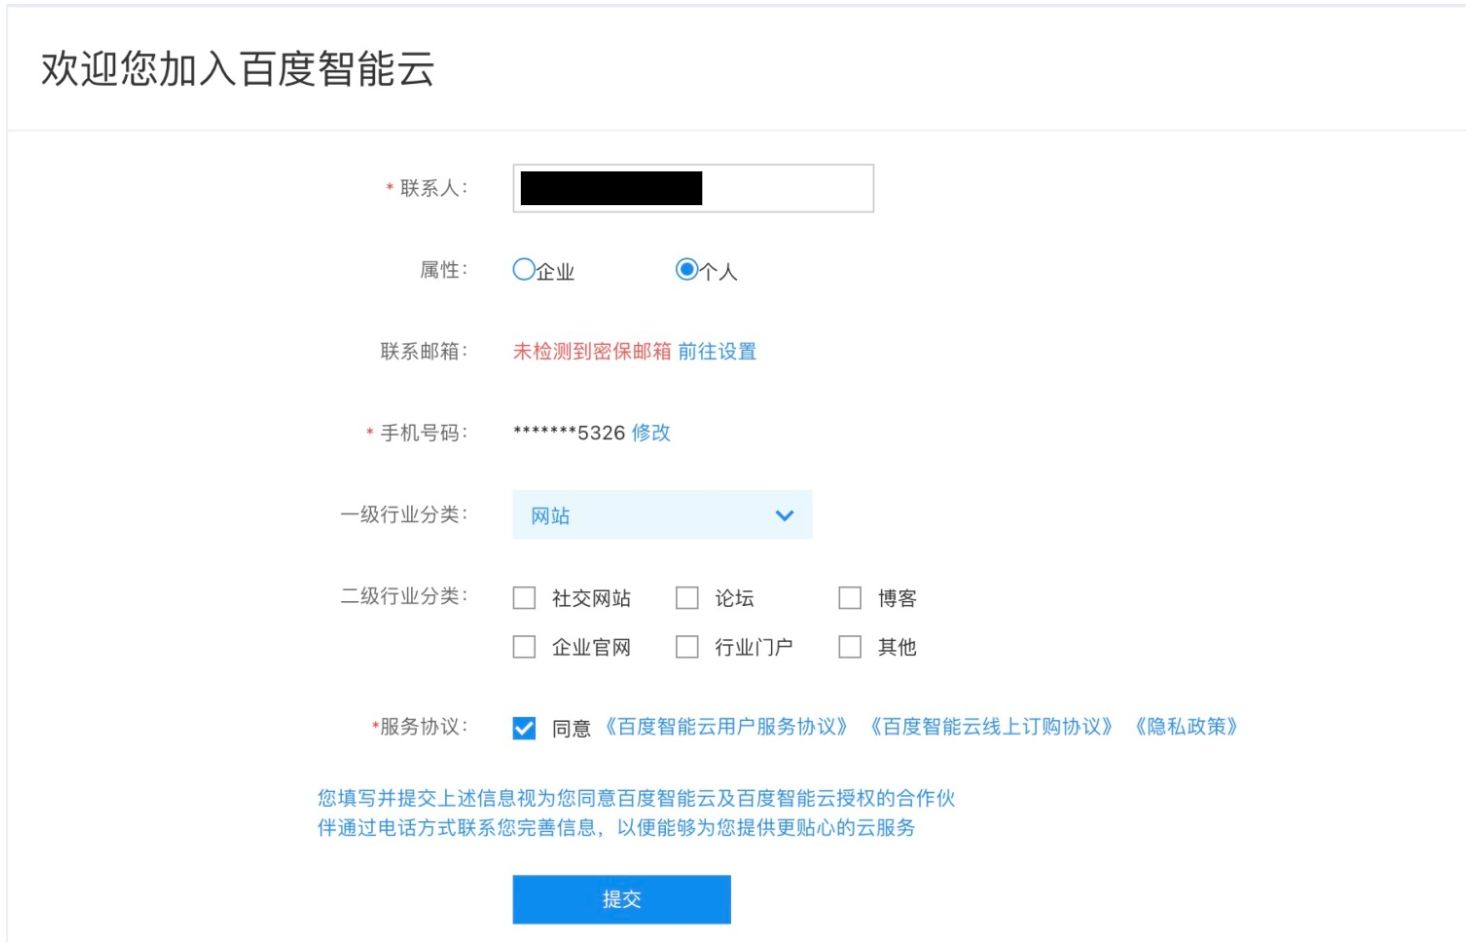Click the 未检测到密保邮箱 warning text
The width and height of the screenshot is (1472, 945).
(x=592, y=351)
